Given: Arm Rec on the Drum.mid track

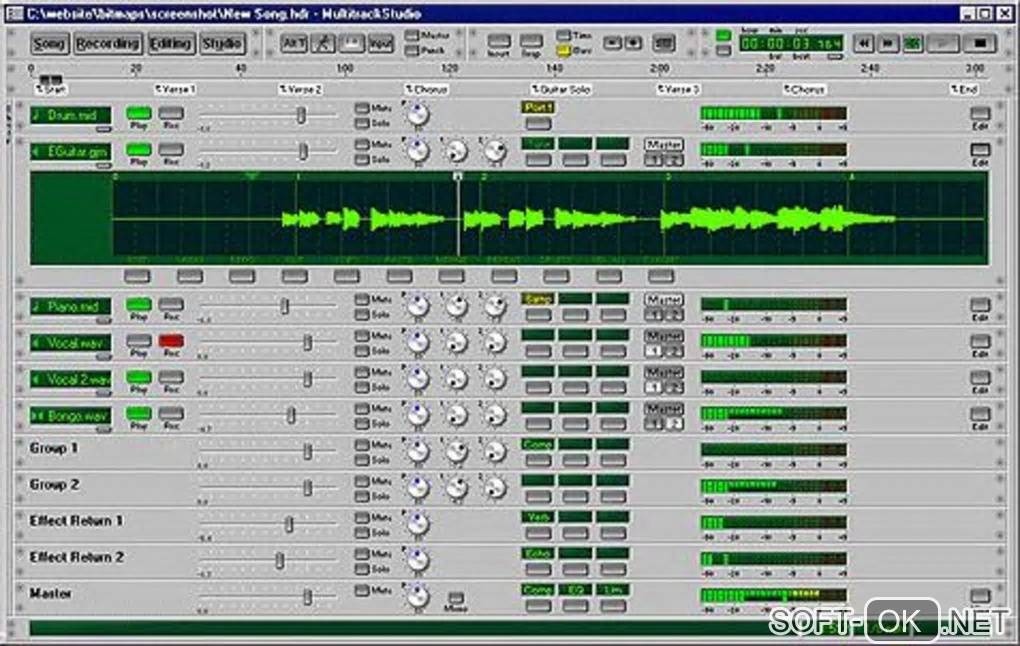Looking at the screenshot, I should pyautogui.click(x=171, y=113).
